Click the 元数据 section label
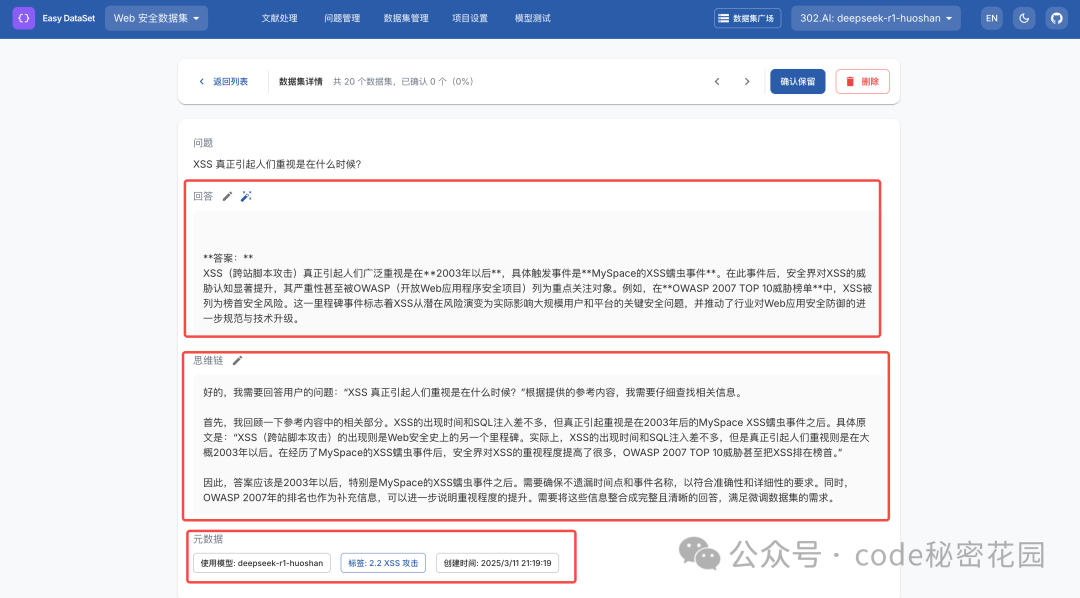 click(x=208, y=539)
